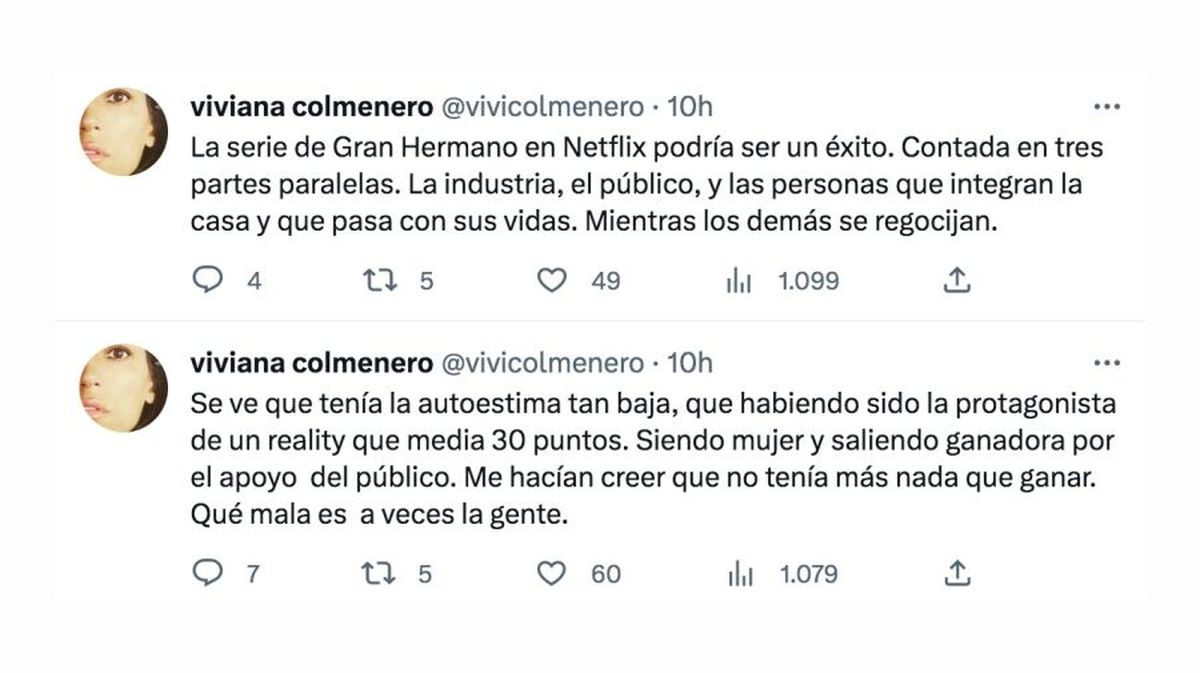Open the more options menu on first tweet

(1109, 102)
